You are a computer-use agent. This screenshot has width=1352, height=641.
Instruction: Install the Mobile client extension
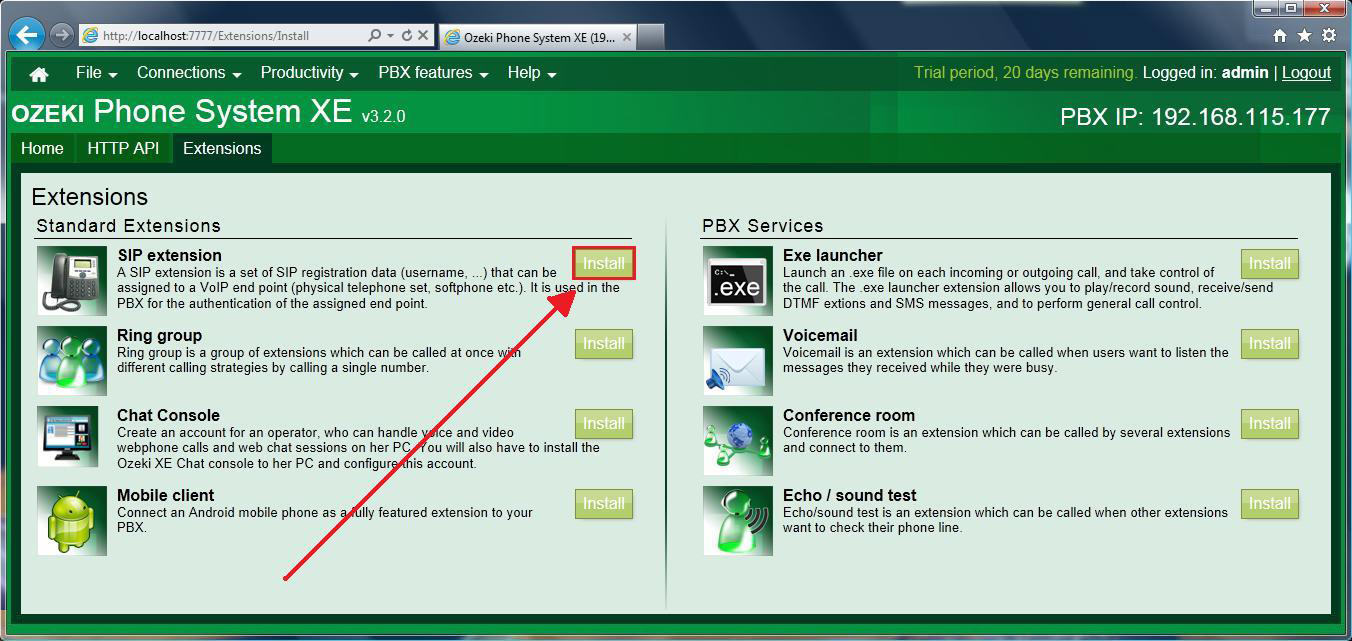coord(604,504)
